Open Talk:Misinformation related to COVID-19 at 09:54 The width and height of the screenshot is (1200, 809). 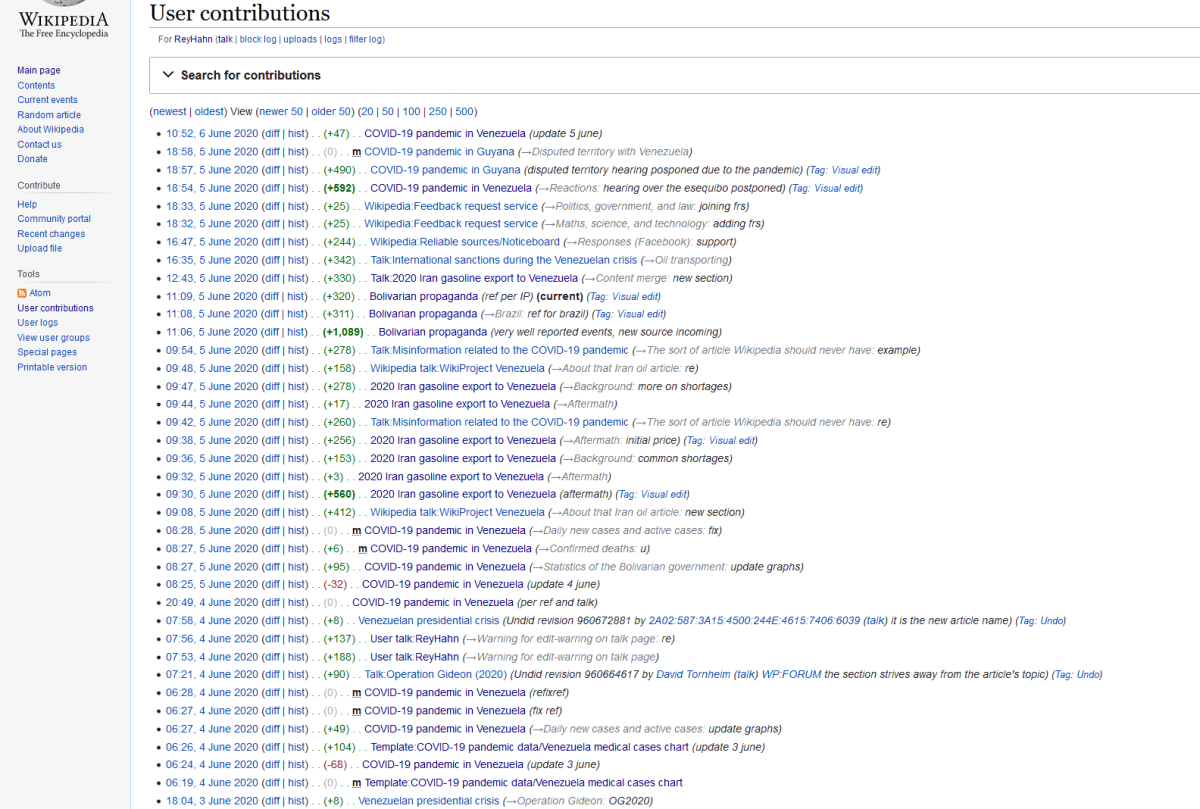point(499,350)
